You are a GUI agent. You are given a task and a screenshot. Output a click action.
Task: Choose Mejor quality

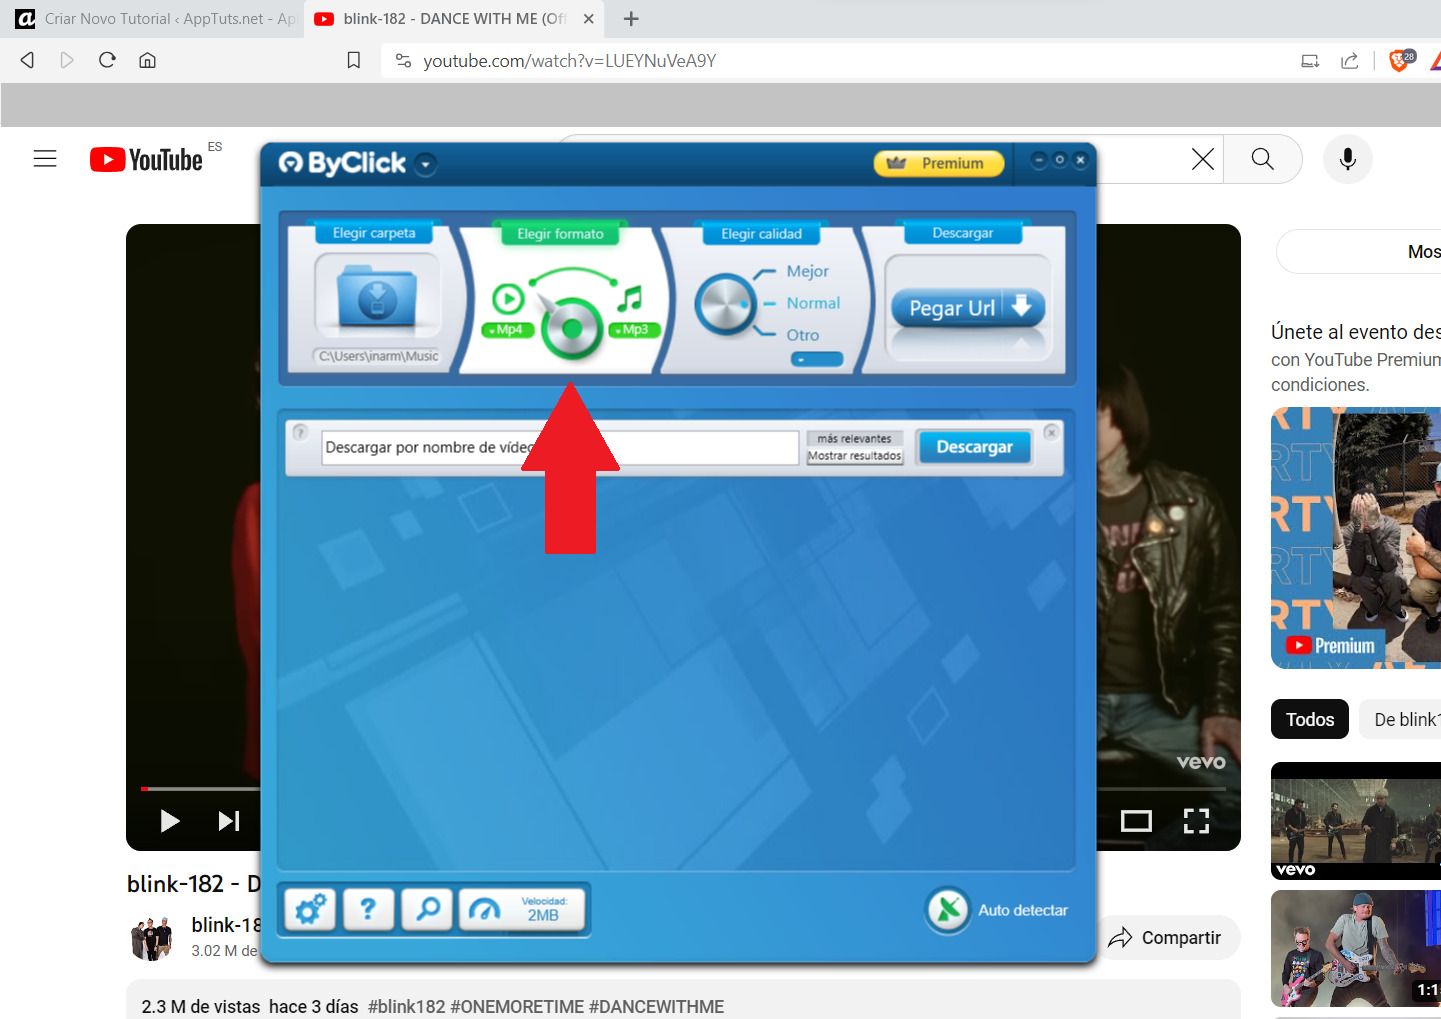[x=807, y=271]
